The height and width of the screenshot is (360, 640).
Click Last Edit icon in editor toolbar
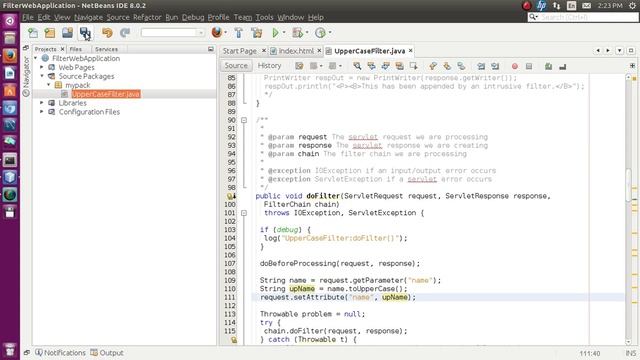point(299,66)
